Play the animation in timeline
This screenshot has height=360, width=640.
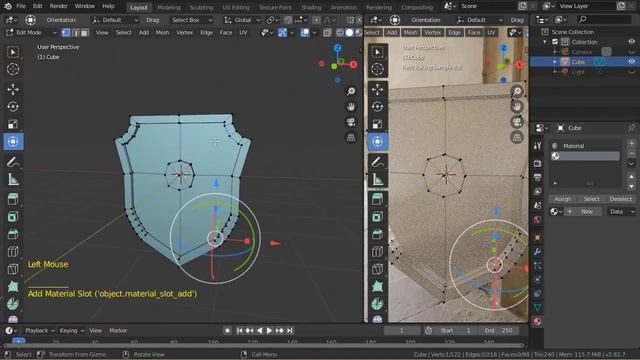269,331
